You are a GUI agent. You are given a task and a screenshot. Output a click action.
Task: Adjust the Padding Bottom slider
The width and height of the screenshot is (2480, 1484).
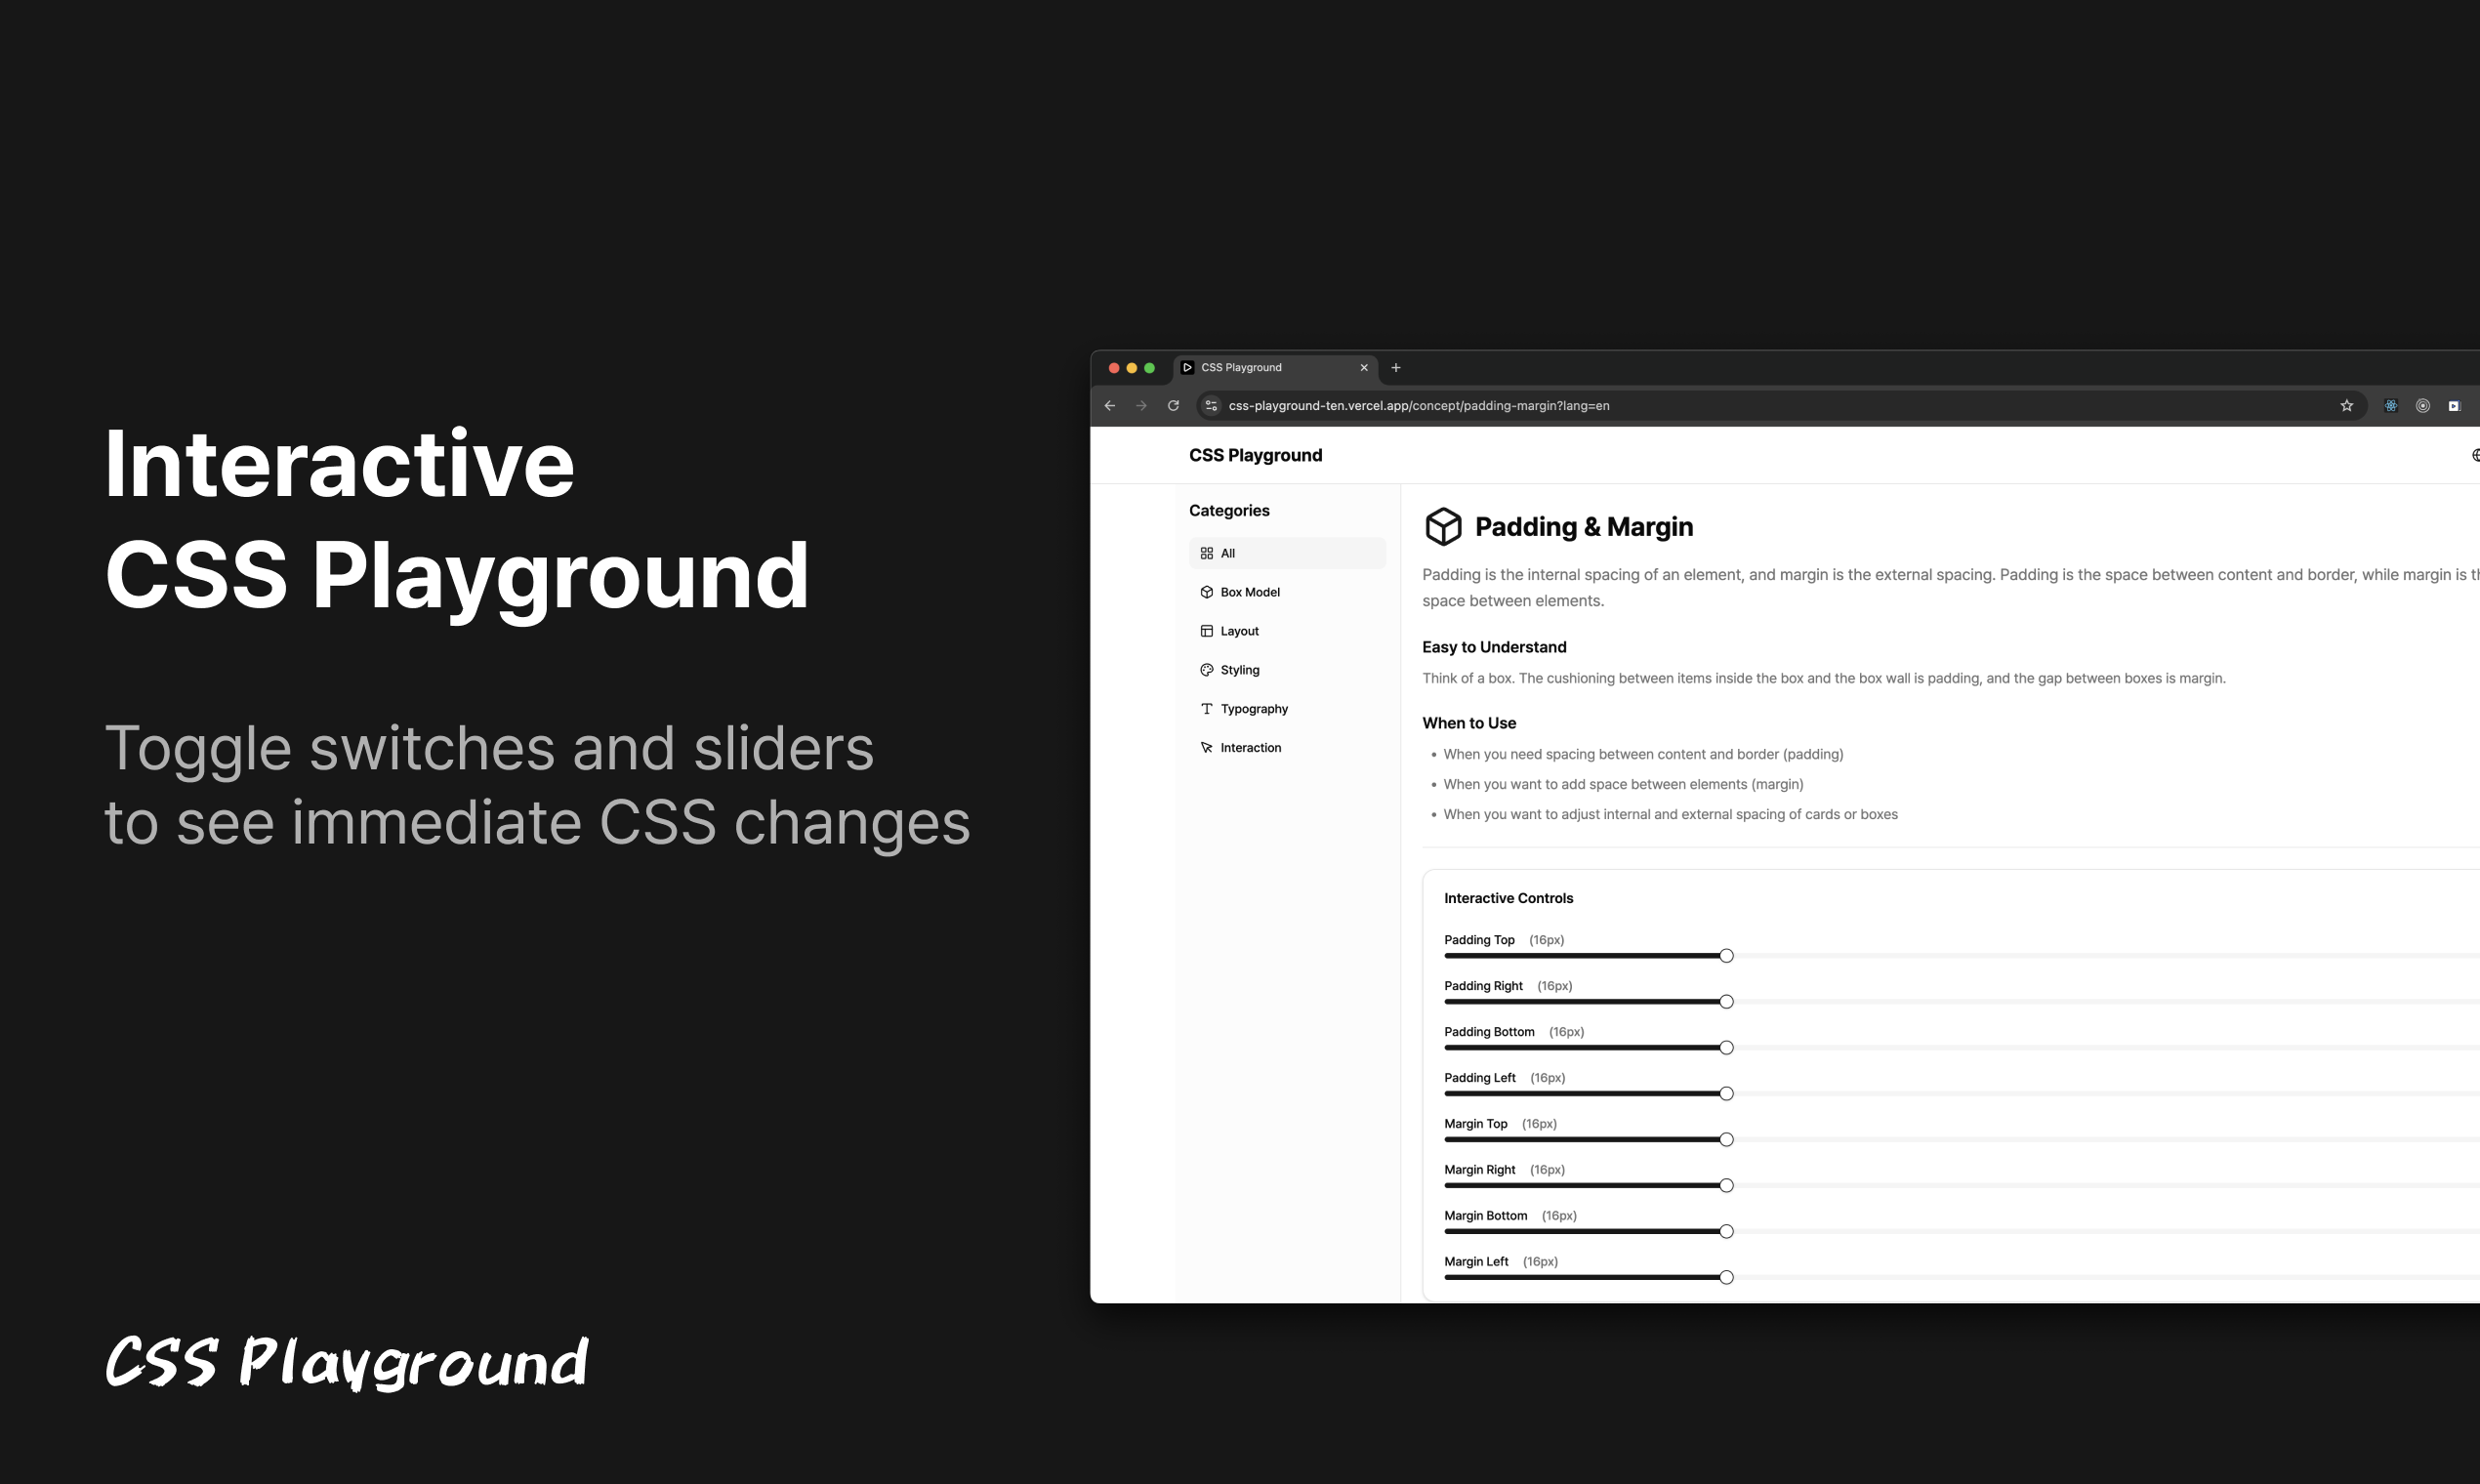click(x=1726, y=1047)
